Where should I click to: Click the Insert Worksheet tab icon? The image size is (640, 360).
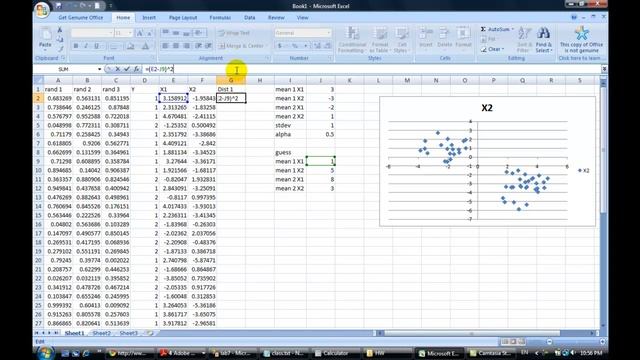[150, 333]
